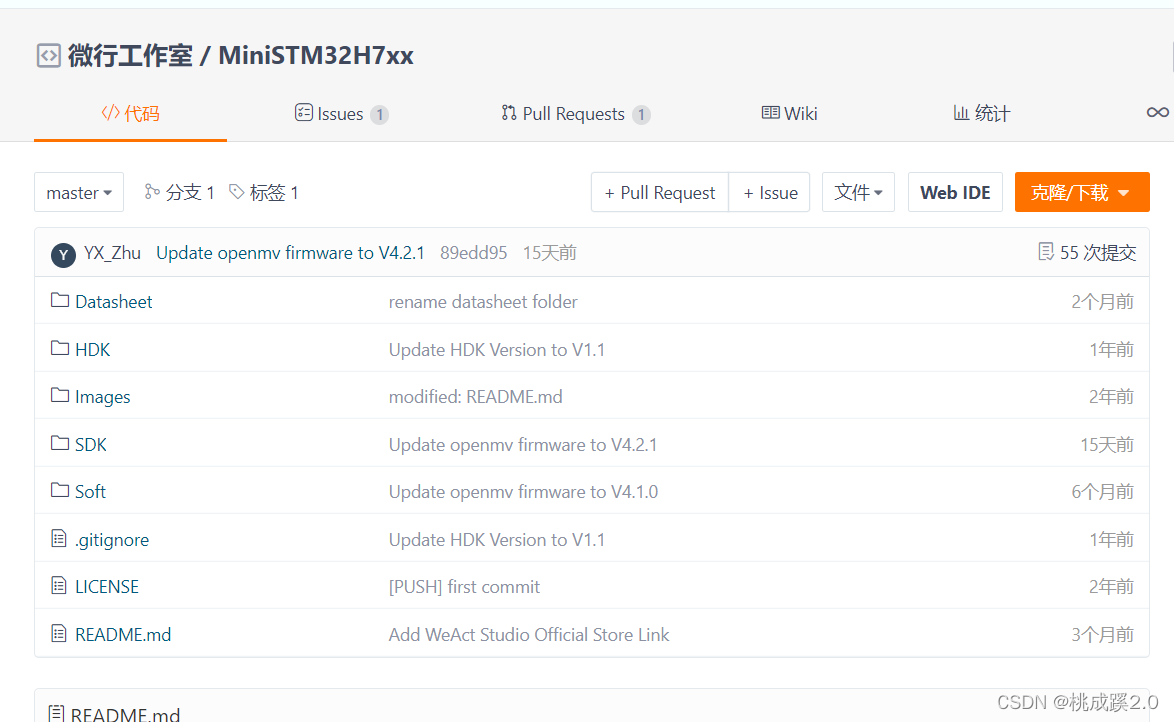Open the LICENSE file
1174x722 pixels.
click(107, 587)
